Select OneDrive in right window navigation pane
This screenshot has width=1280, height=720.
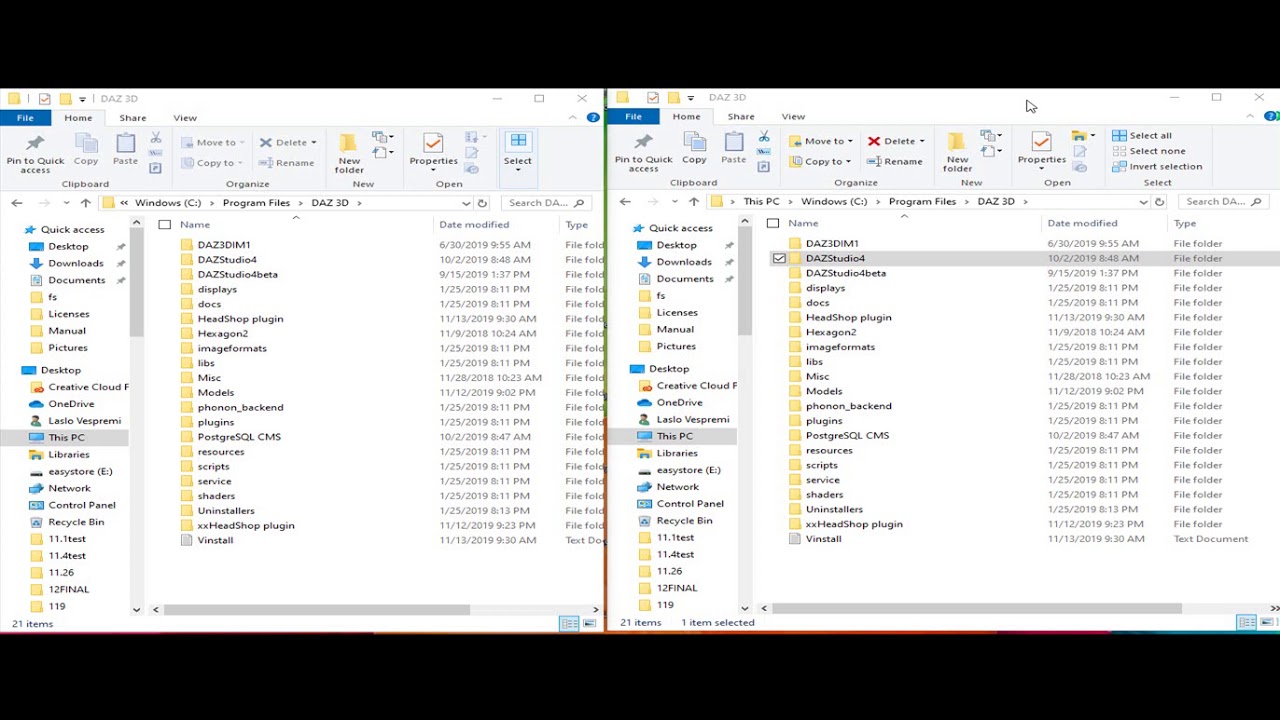(679, 402)
